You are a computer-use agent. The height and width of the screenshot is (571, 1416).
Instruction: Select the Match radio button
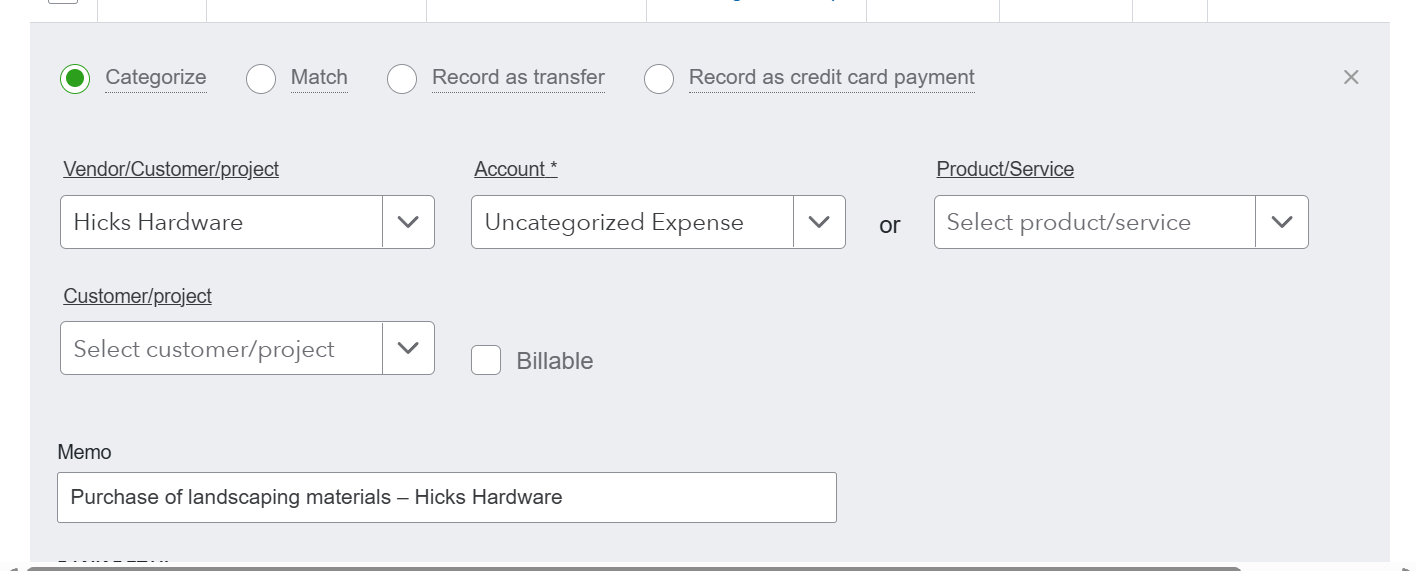pyautogui.click(x=261, y=78)
